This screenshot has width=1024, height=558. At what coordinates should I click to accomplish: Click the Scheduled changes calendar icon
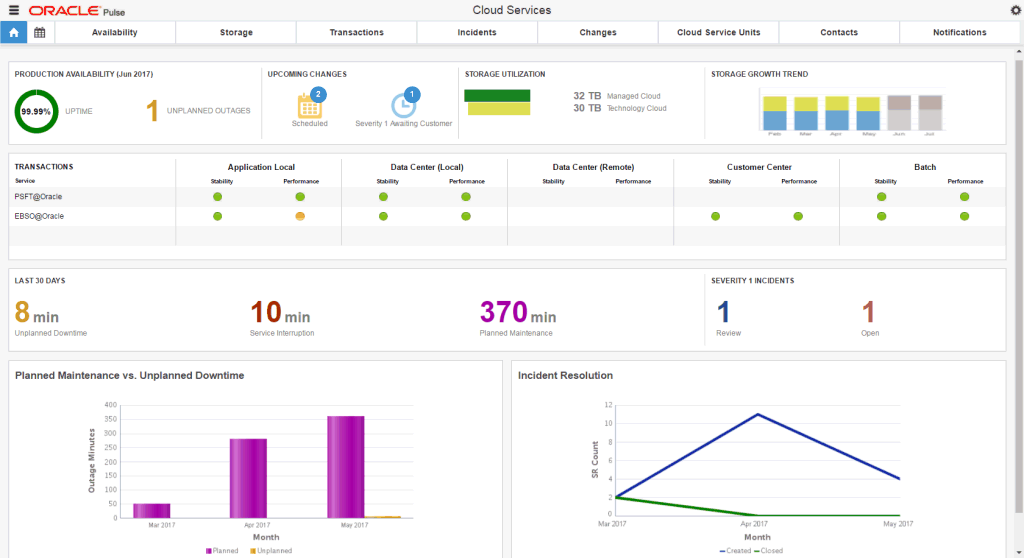click(310, 106)
